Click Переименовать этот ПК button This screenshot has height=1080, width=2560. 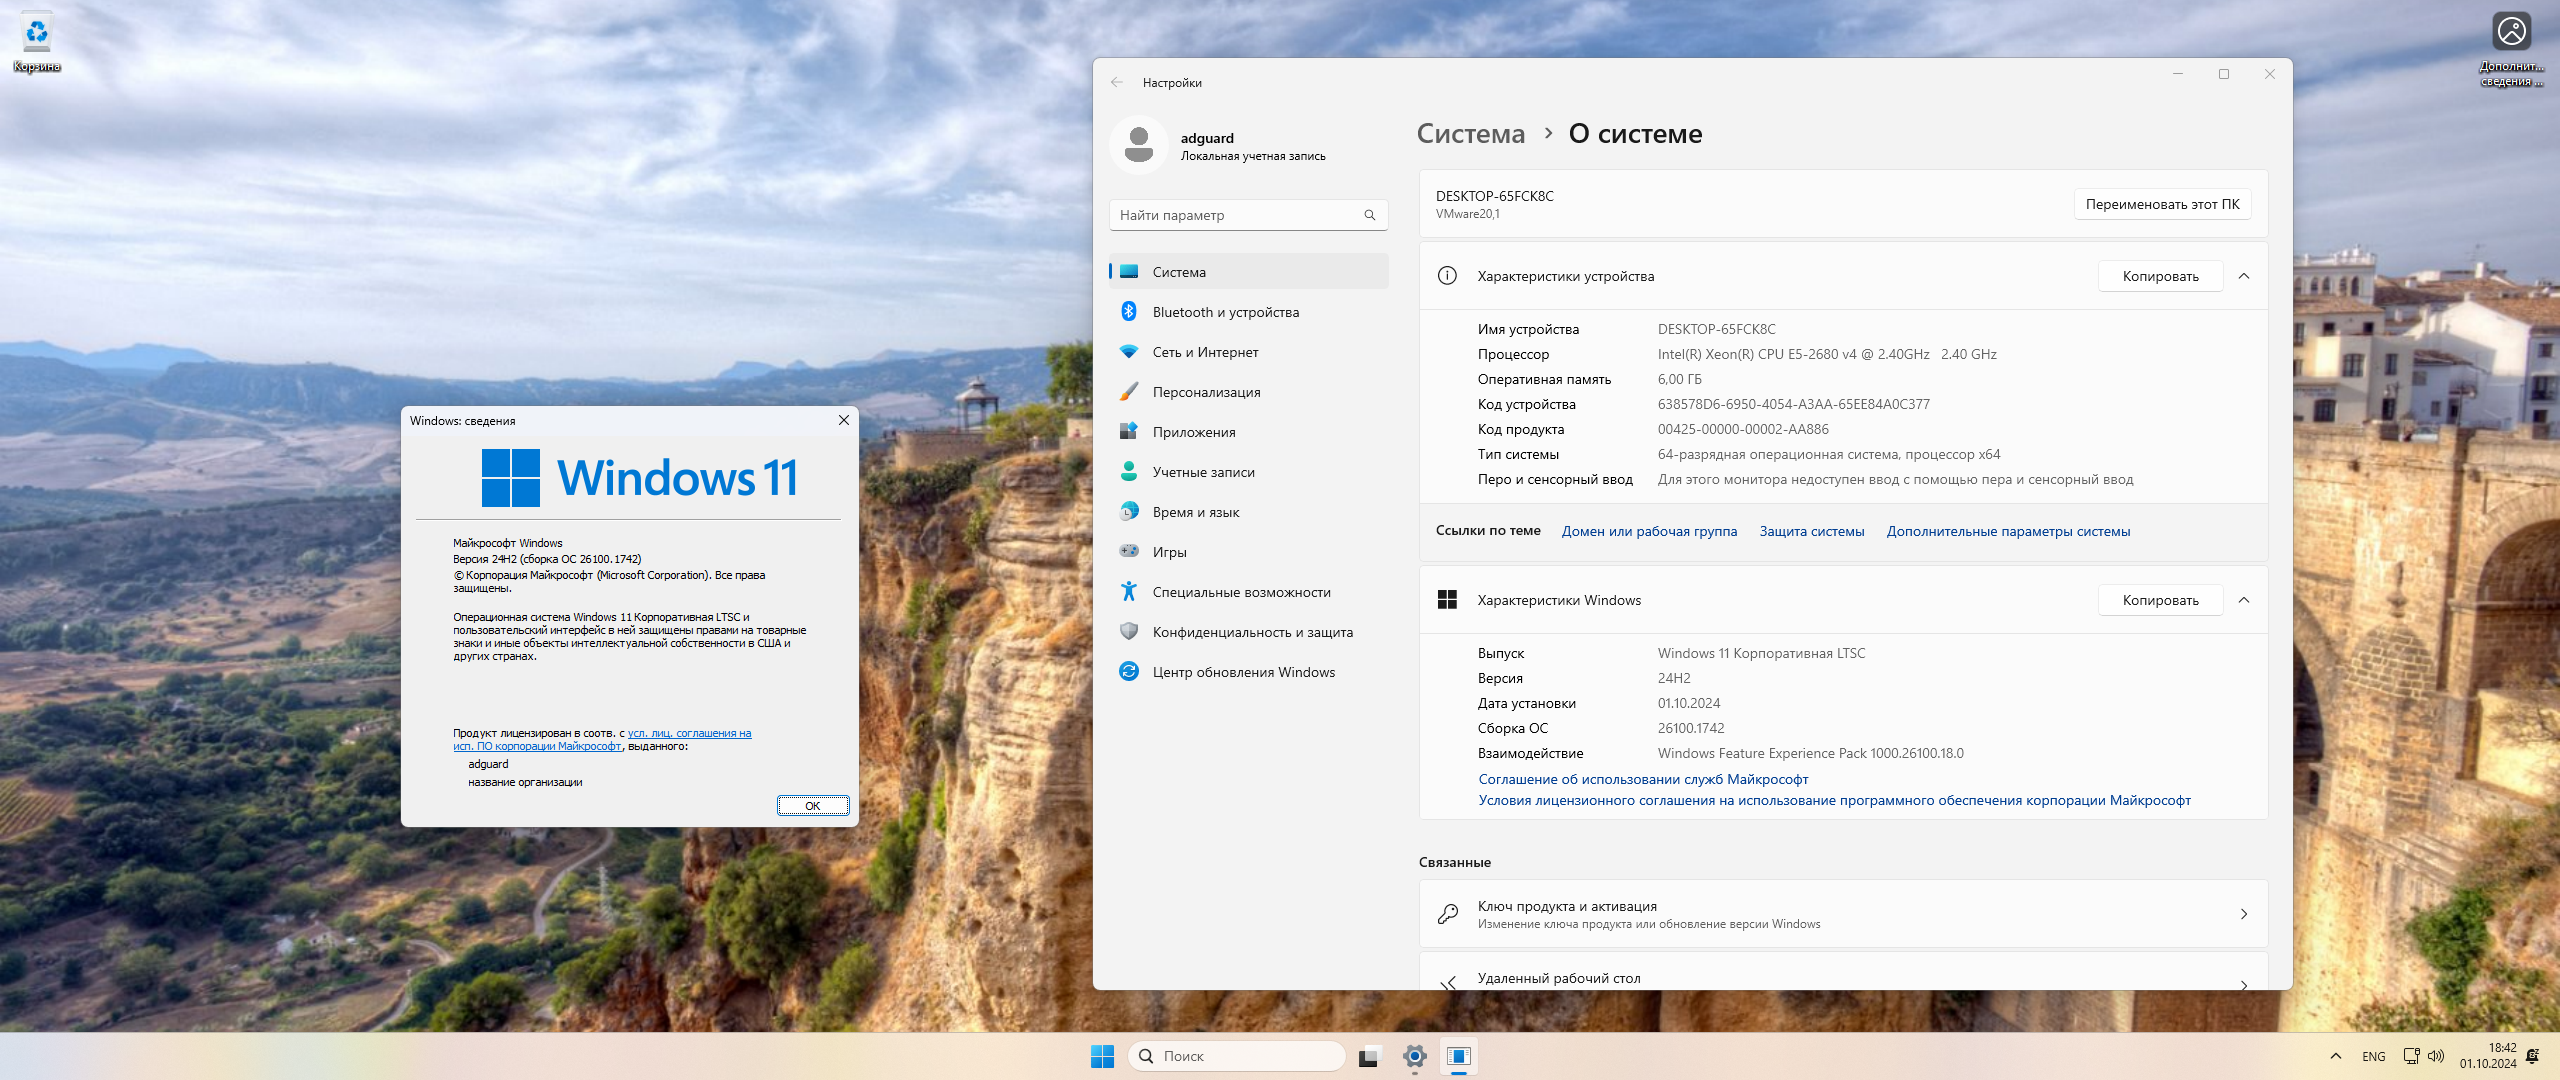[x=2162, y=204]
